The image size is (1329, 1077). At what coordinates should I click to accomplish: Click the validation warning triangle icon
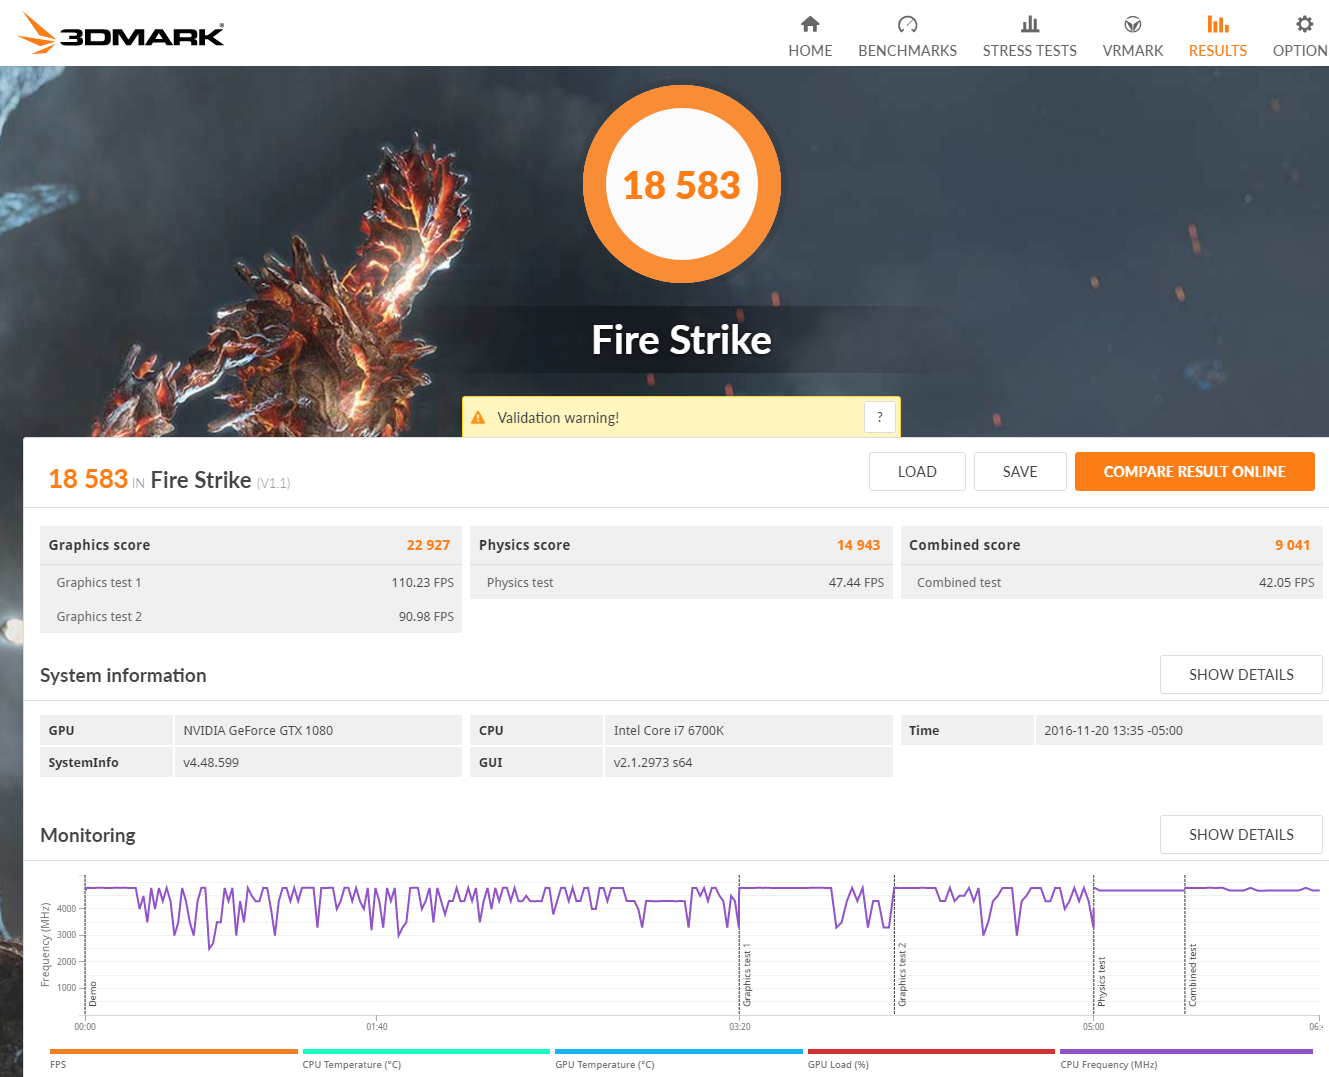(x=478, y=418)
